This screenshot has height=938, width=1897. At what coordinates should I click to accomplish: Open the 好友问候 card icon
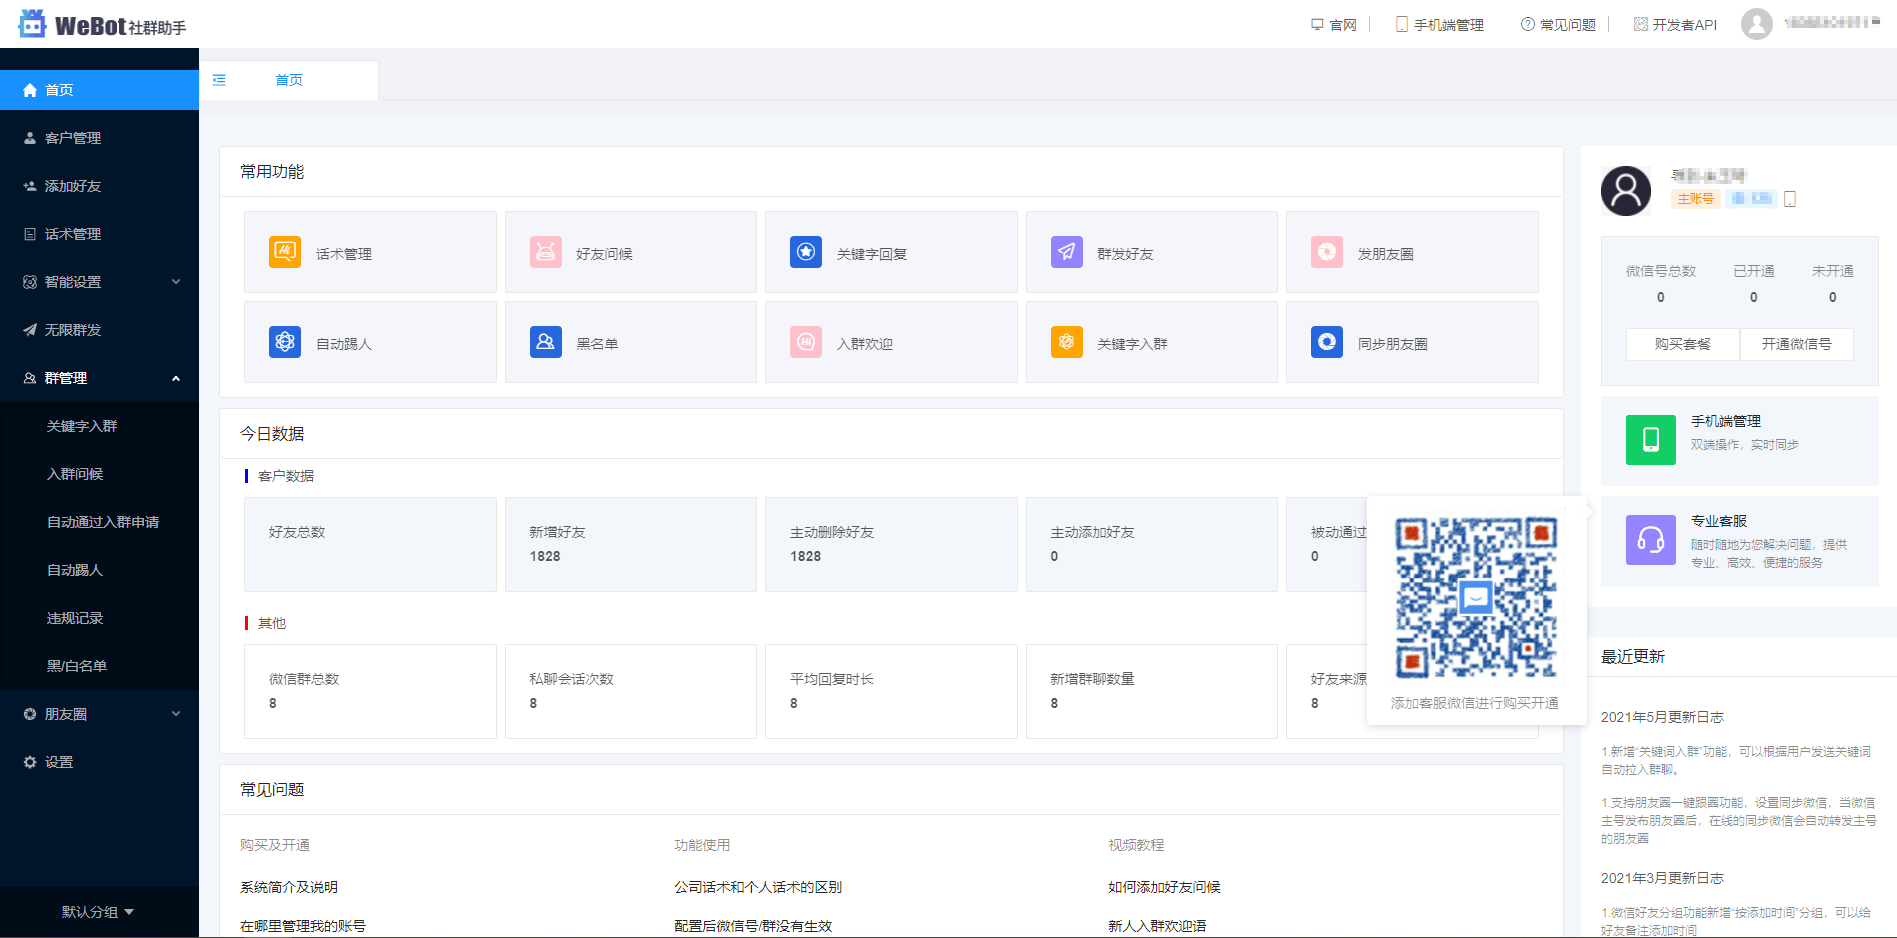tap(546, 252)
